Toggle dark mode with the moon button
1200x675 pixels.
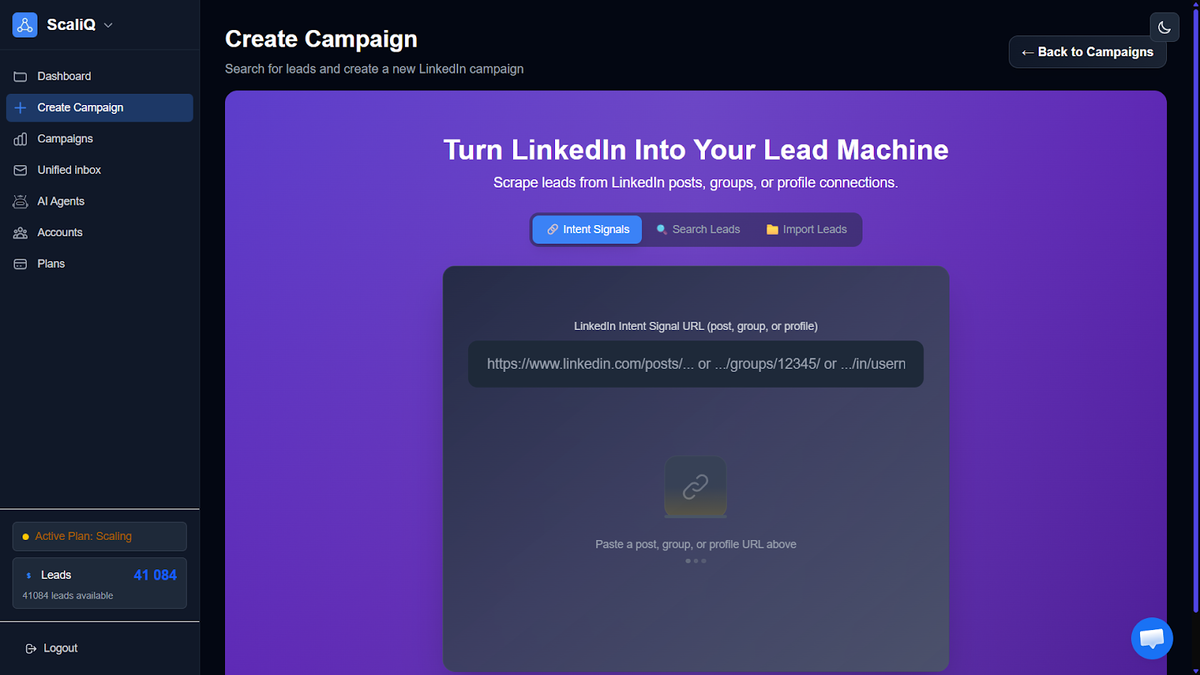(x=1163, y=26)
